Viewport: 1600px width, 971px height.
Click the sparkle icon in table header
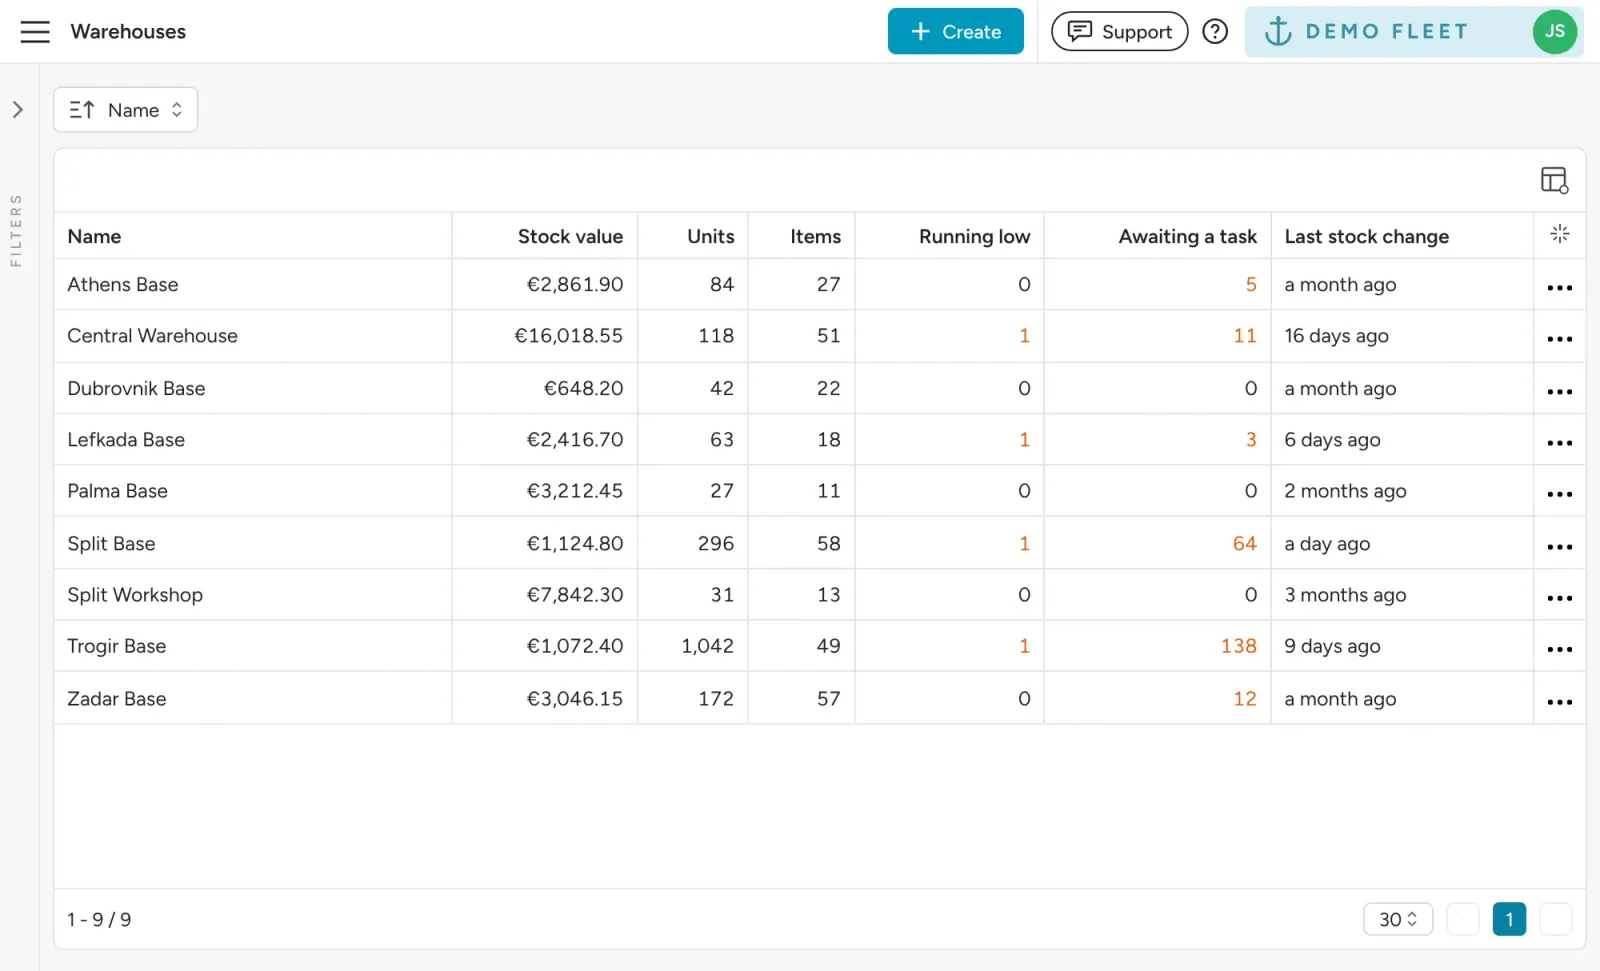[1559, 234]
